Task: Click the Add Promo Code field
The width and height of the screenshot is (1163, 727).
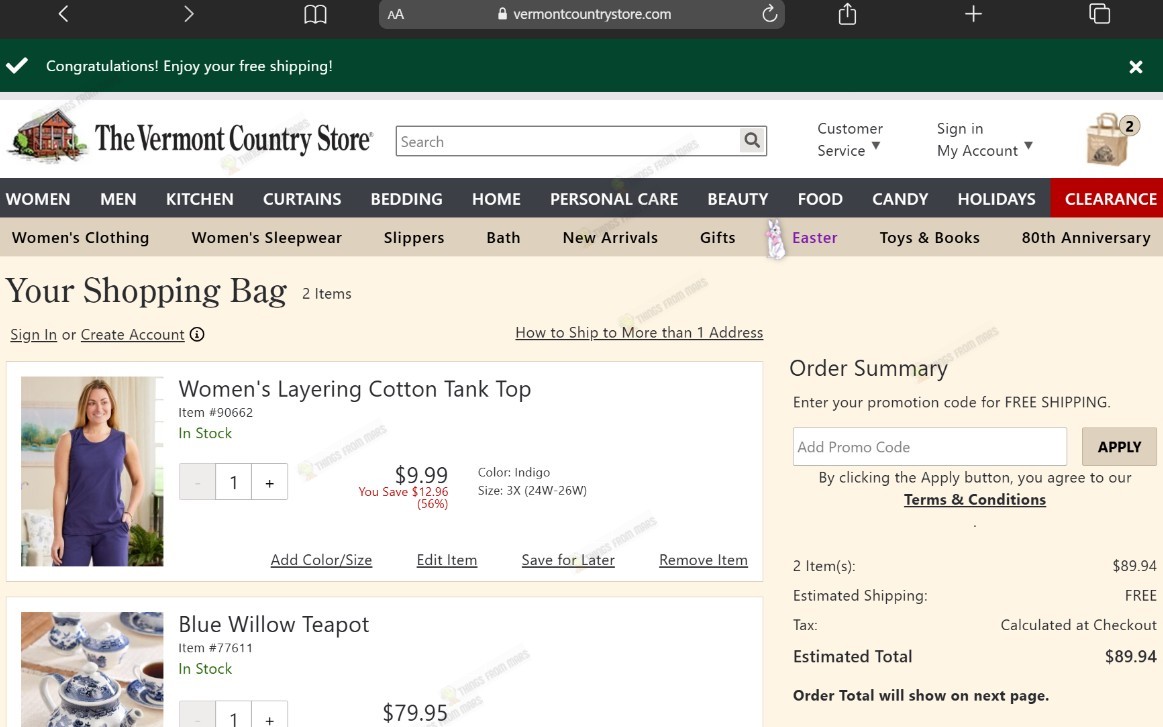Action: 929,447
